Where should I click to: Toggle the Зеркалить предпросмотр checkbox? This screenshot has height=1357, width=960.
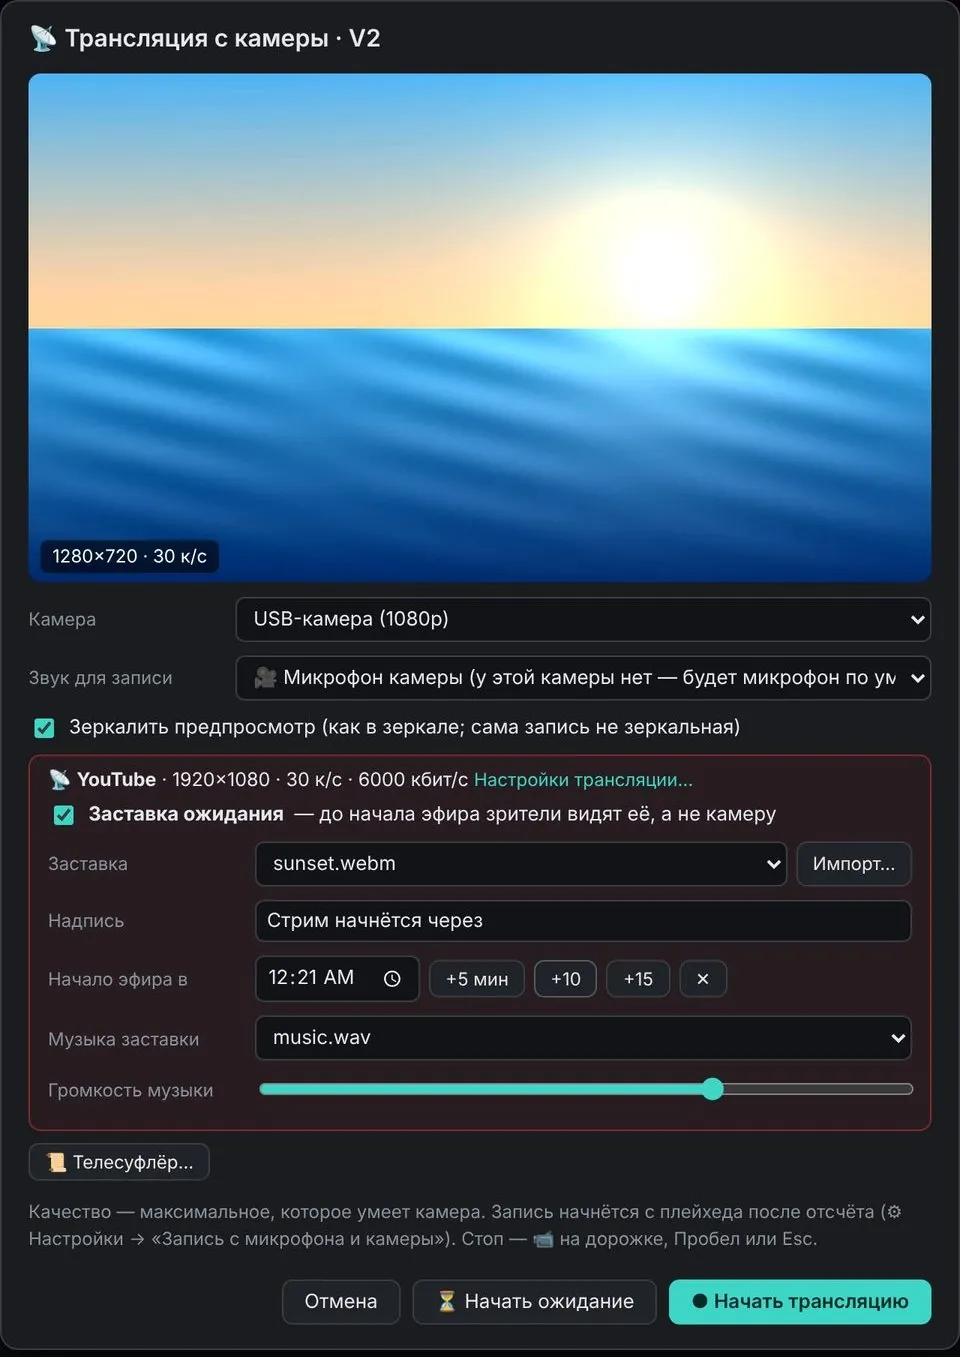(44, 728)
